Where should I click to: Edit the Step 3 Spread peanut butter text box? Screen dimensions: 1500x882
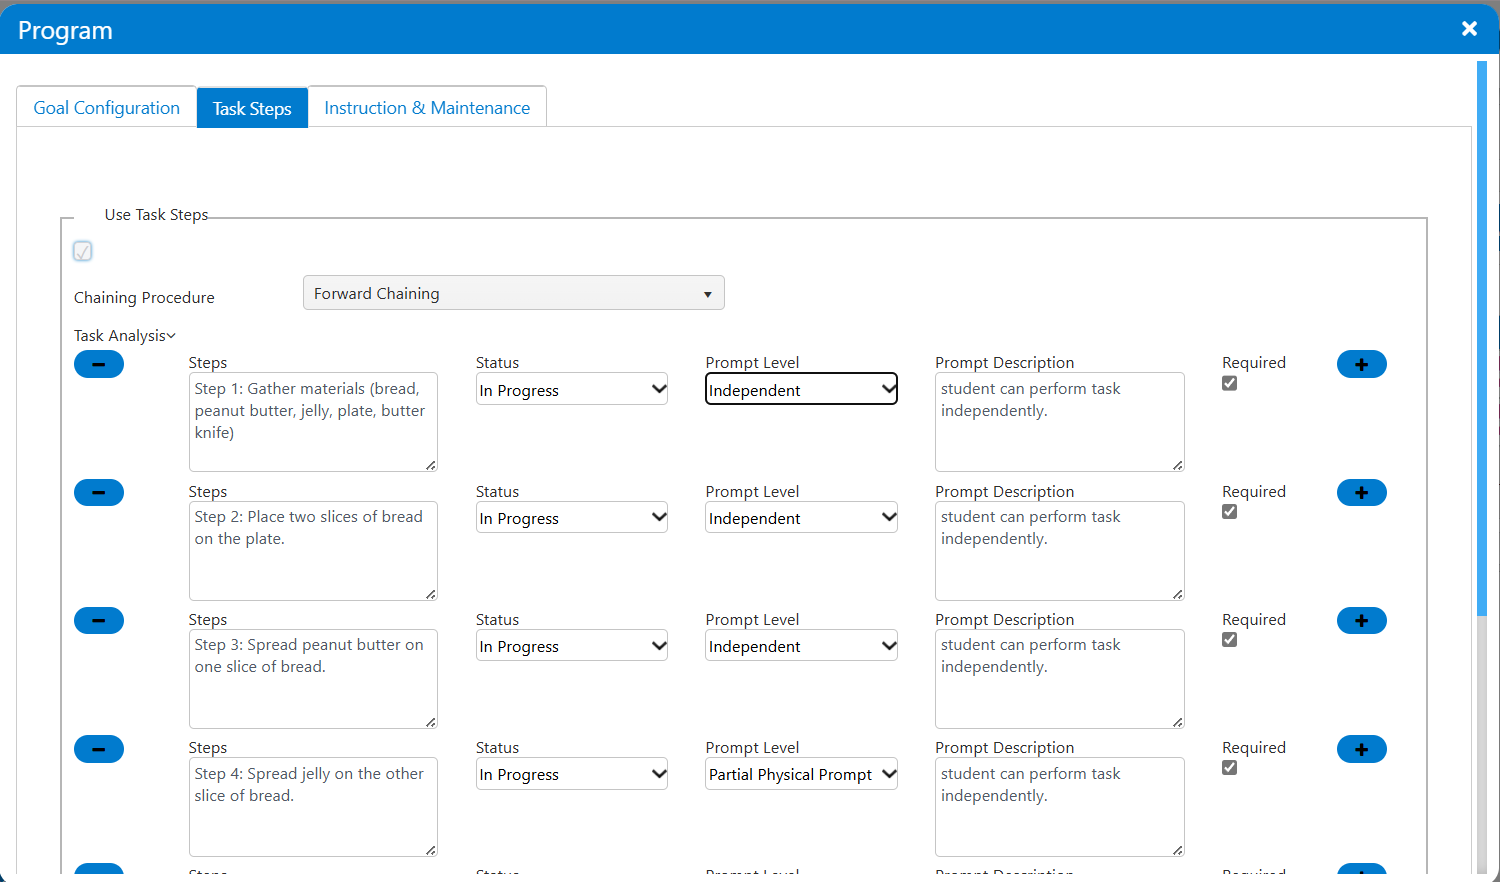313,679
